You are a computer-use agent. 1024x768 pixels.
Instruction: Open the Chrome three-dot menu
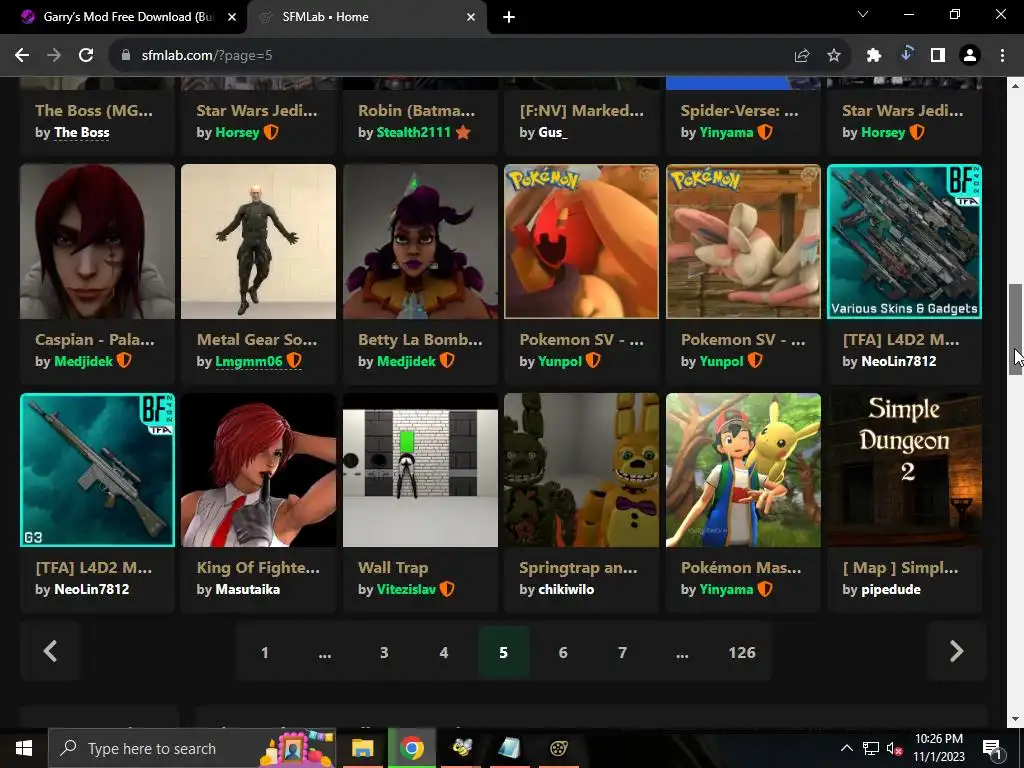1002,56
